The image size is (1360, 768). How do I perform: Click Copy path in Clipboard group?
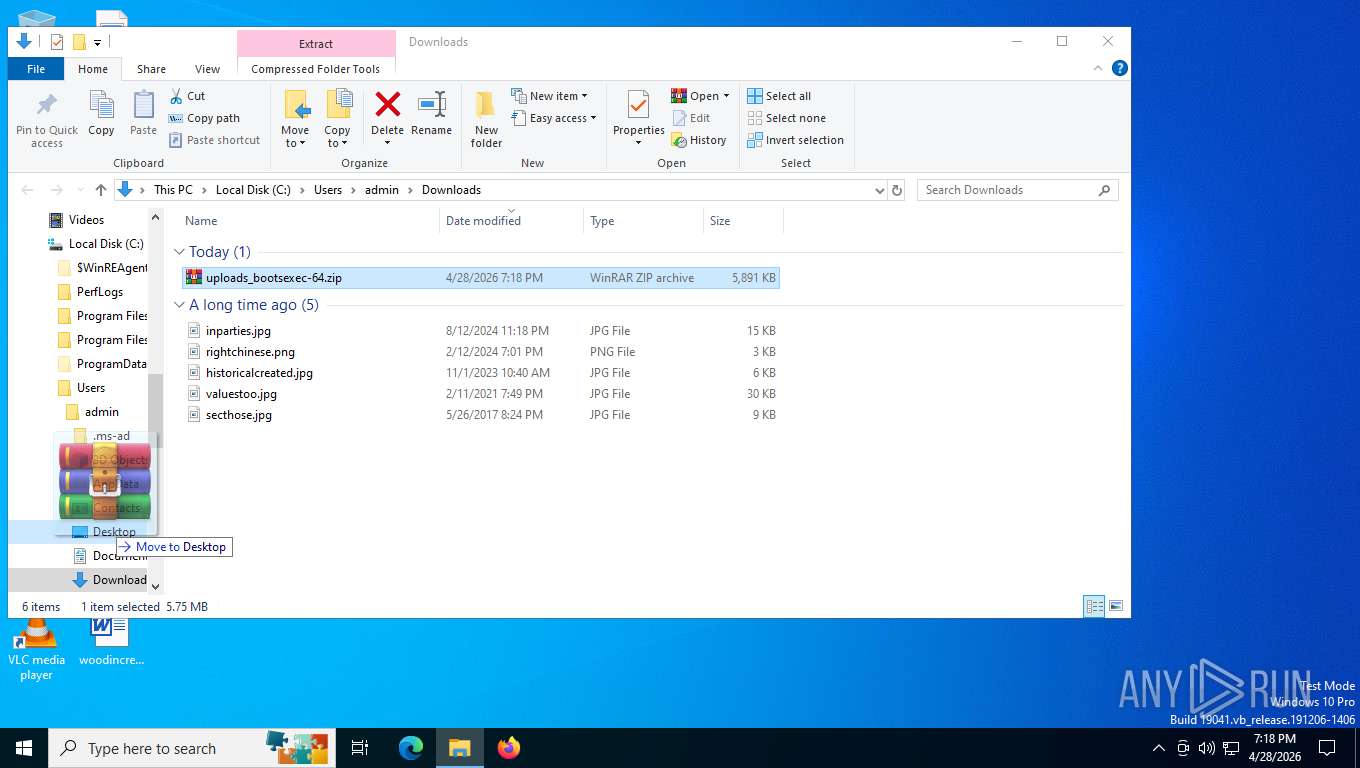pyautogui.click(x=204, y=118)
